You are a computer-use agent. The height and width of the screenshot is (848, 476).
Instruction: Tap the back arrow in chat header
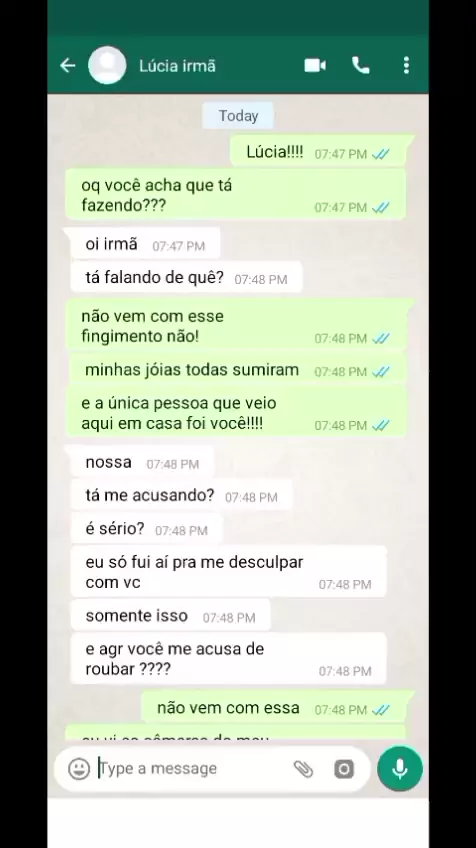[68, 65]
